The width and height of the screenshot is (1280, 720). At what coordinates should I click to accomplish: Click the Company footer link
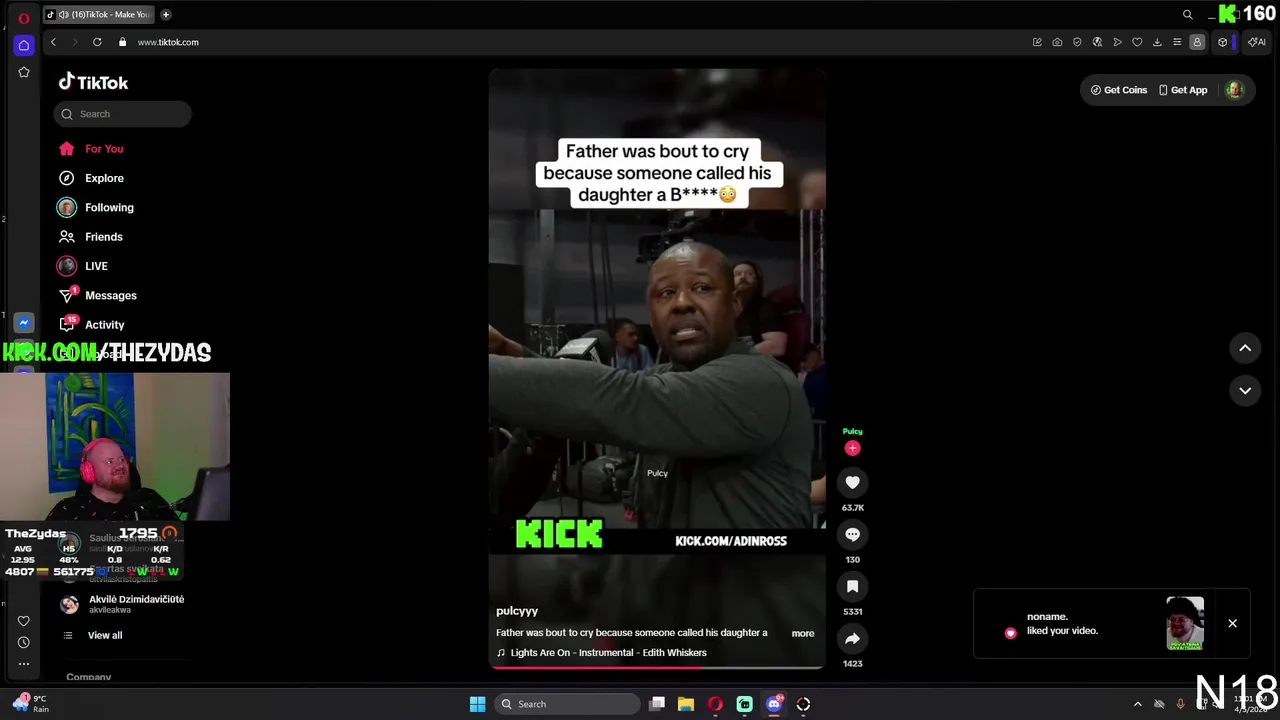[89, 677]
